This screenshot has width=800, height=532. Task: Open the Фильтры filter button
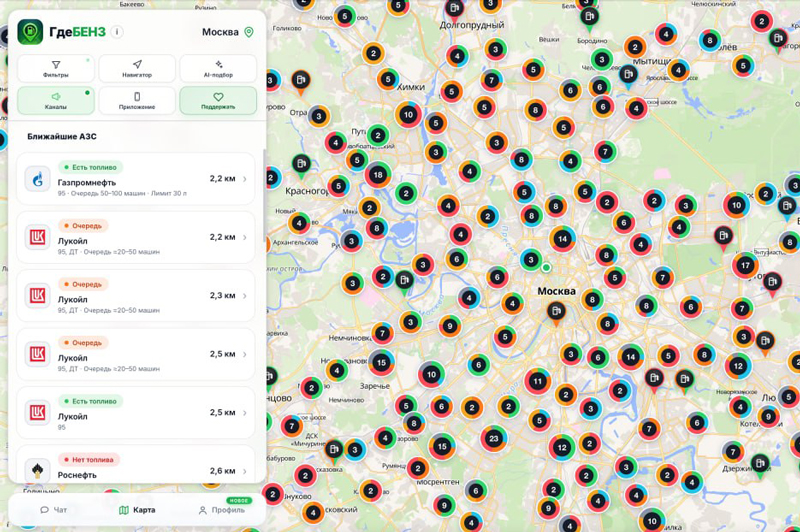[x=56, y=68]
